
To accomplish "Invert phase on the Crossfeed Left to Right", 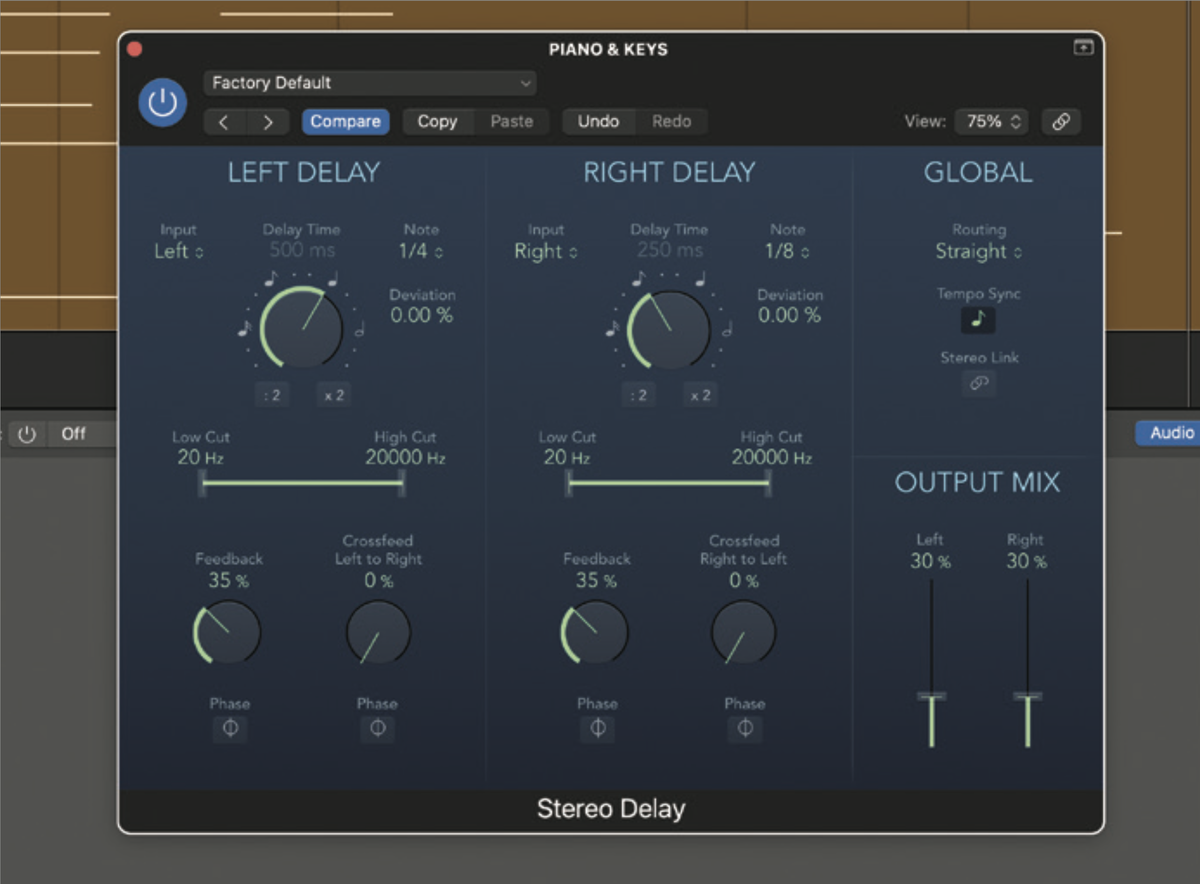I will pyautogui.click(x=377, y=729).
